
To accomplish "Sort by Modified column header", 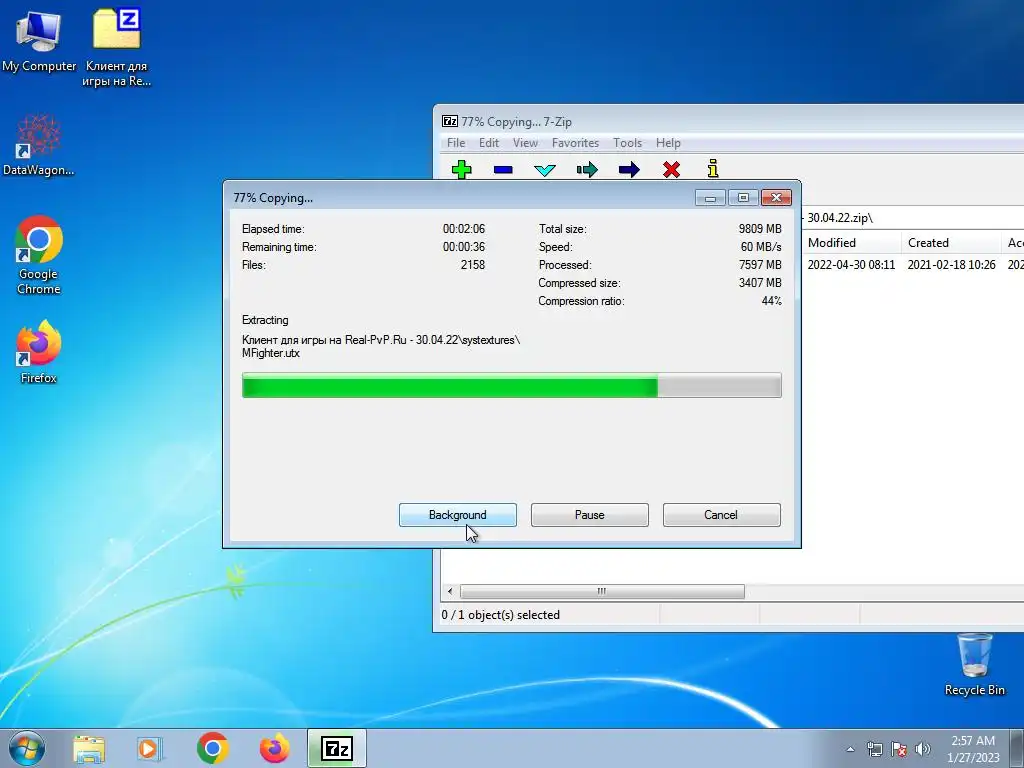I will point(852,243).
